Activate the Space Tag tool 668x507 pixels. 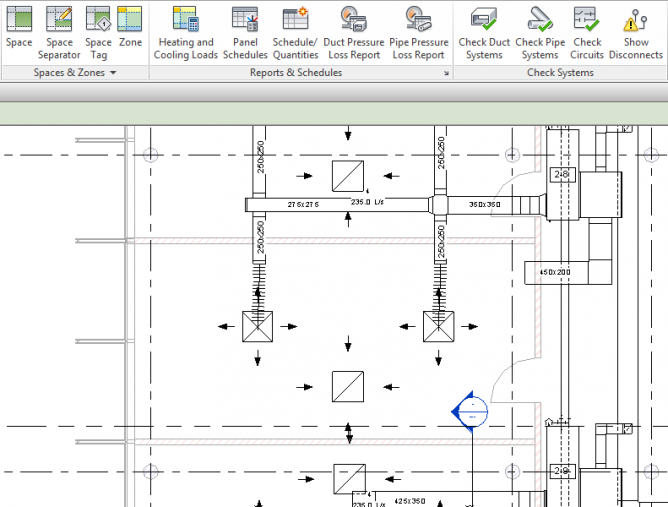pos(98,33)
